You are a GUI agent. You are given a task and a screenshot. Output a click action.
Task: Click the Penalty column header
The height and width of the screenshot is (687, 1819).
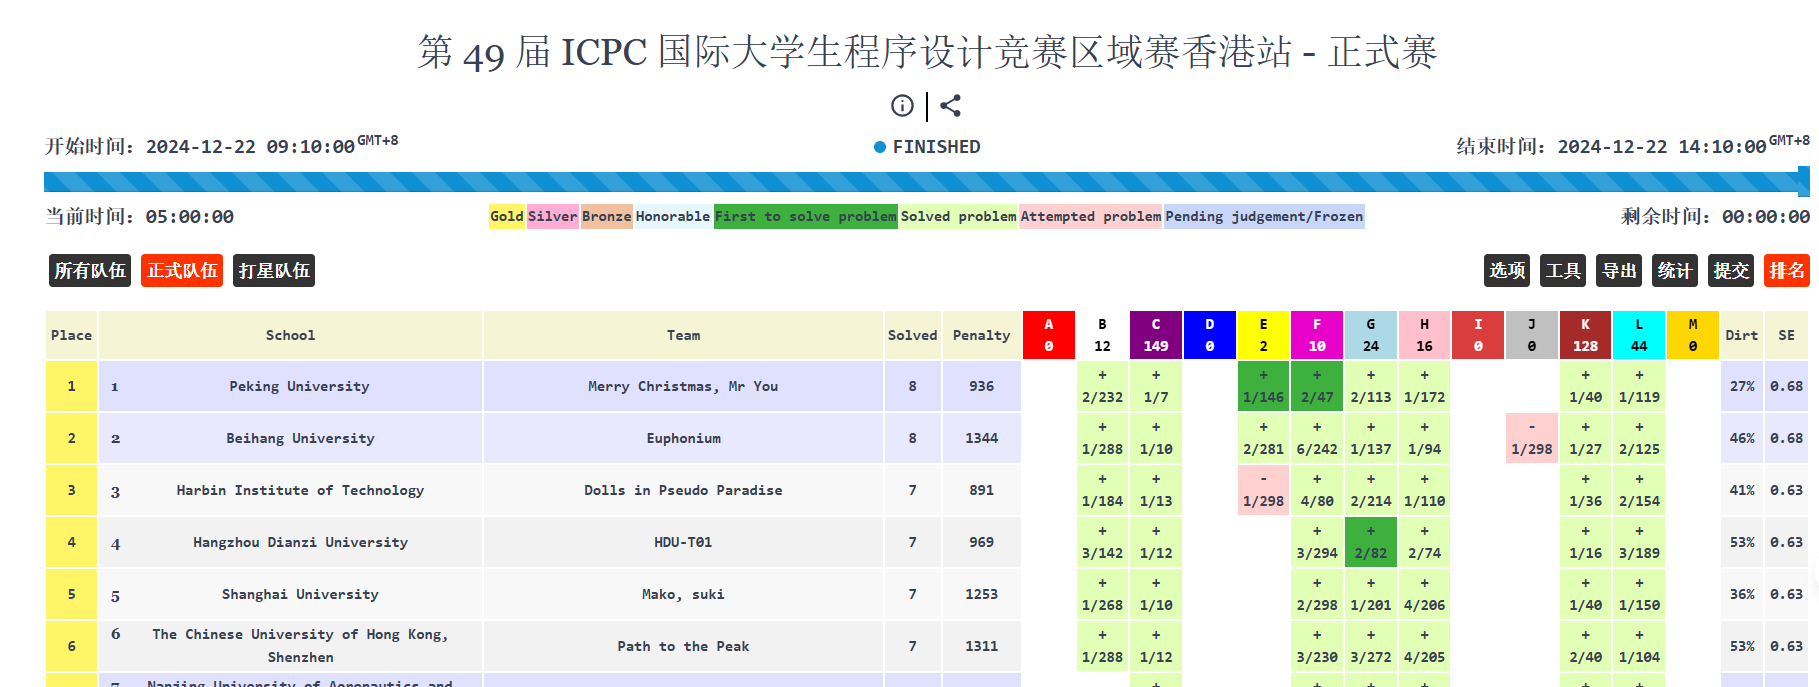981,335
